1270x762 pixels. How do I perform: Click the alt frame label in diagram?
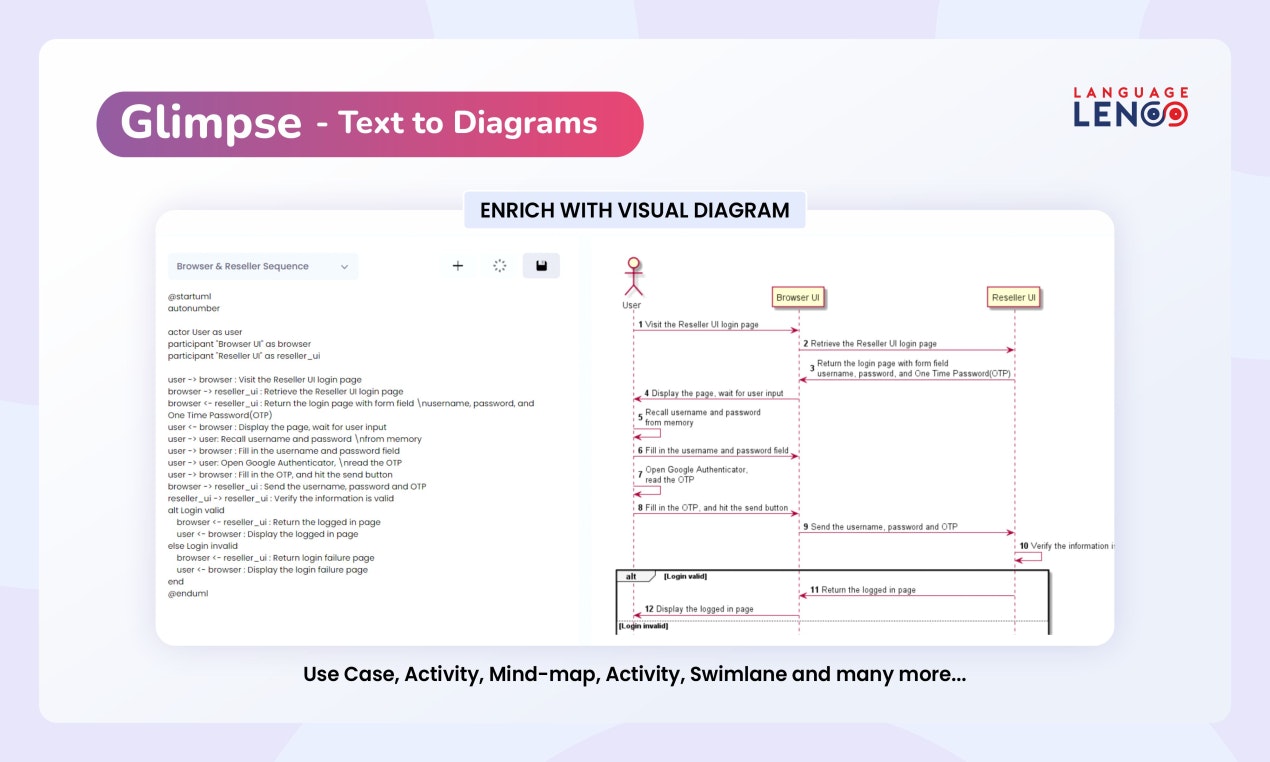tap(633, 576)
